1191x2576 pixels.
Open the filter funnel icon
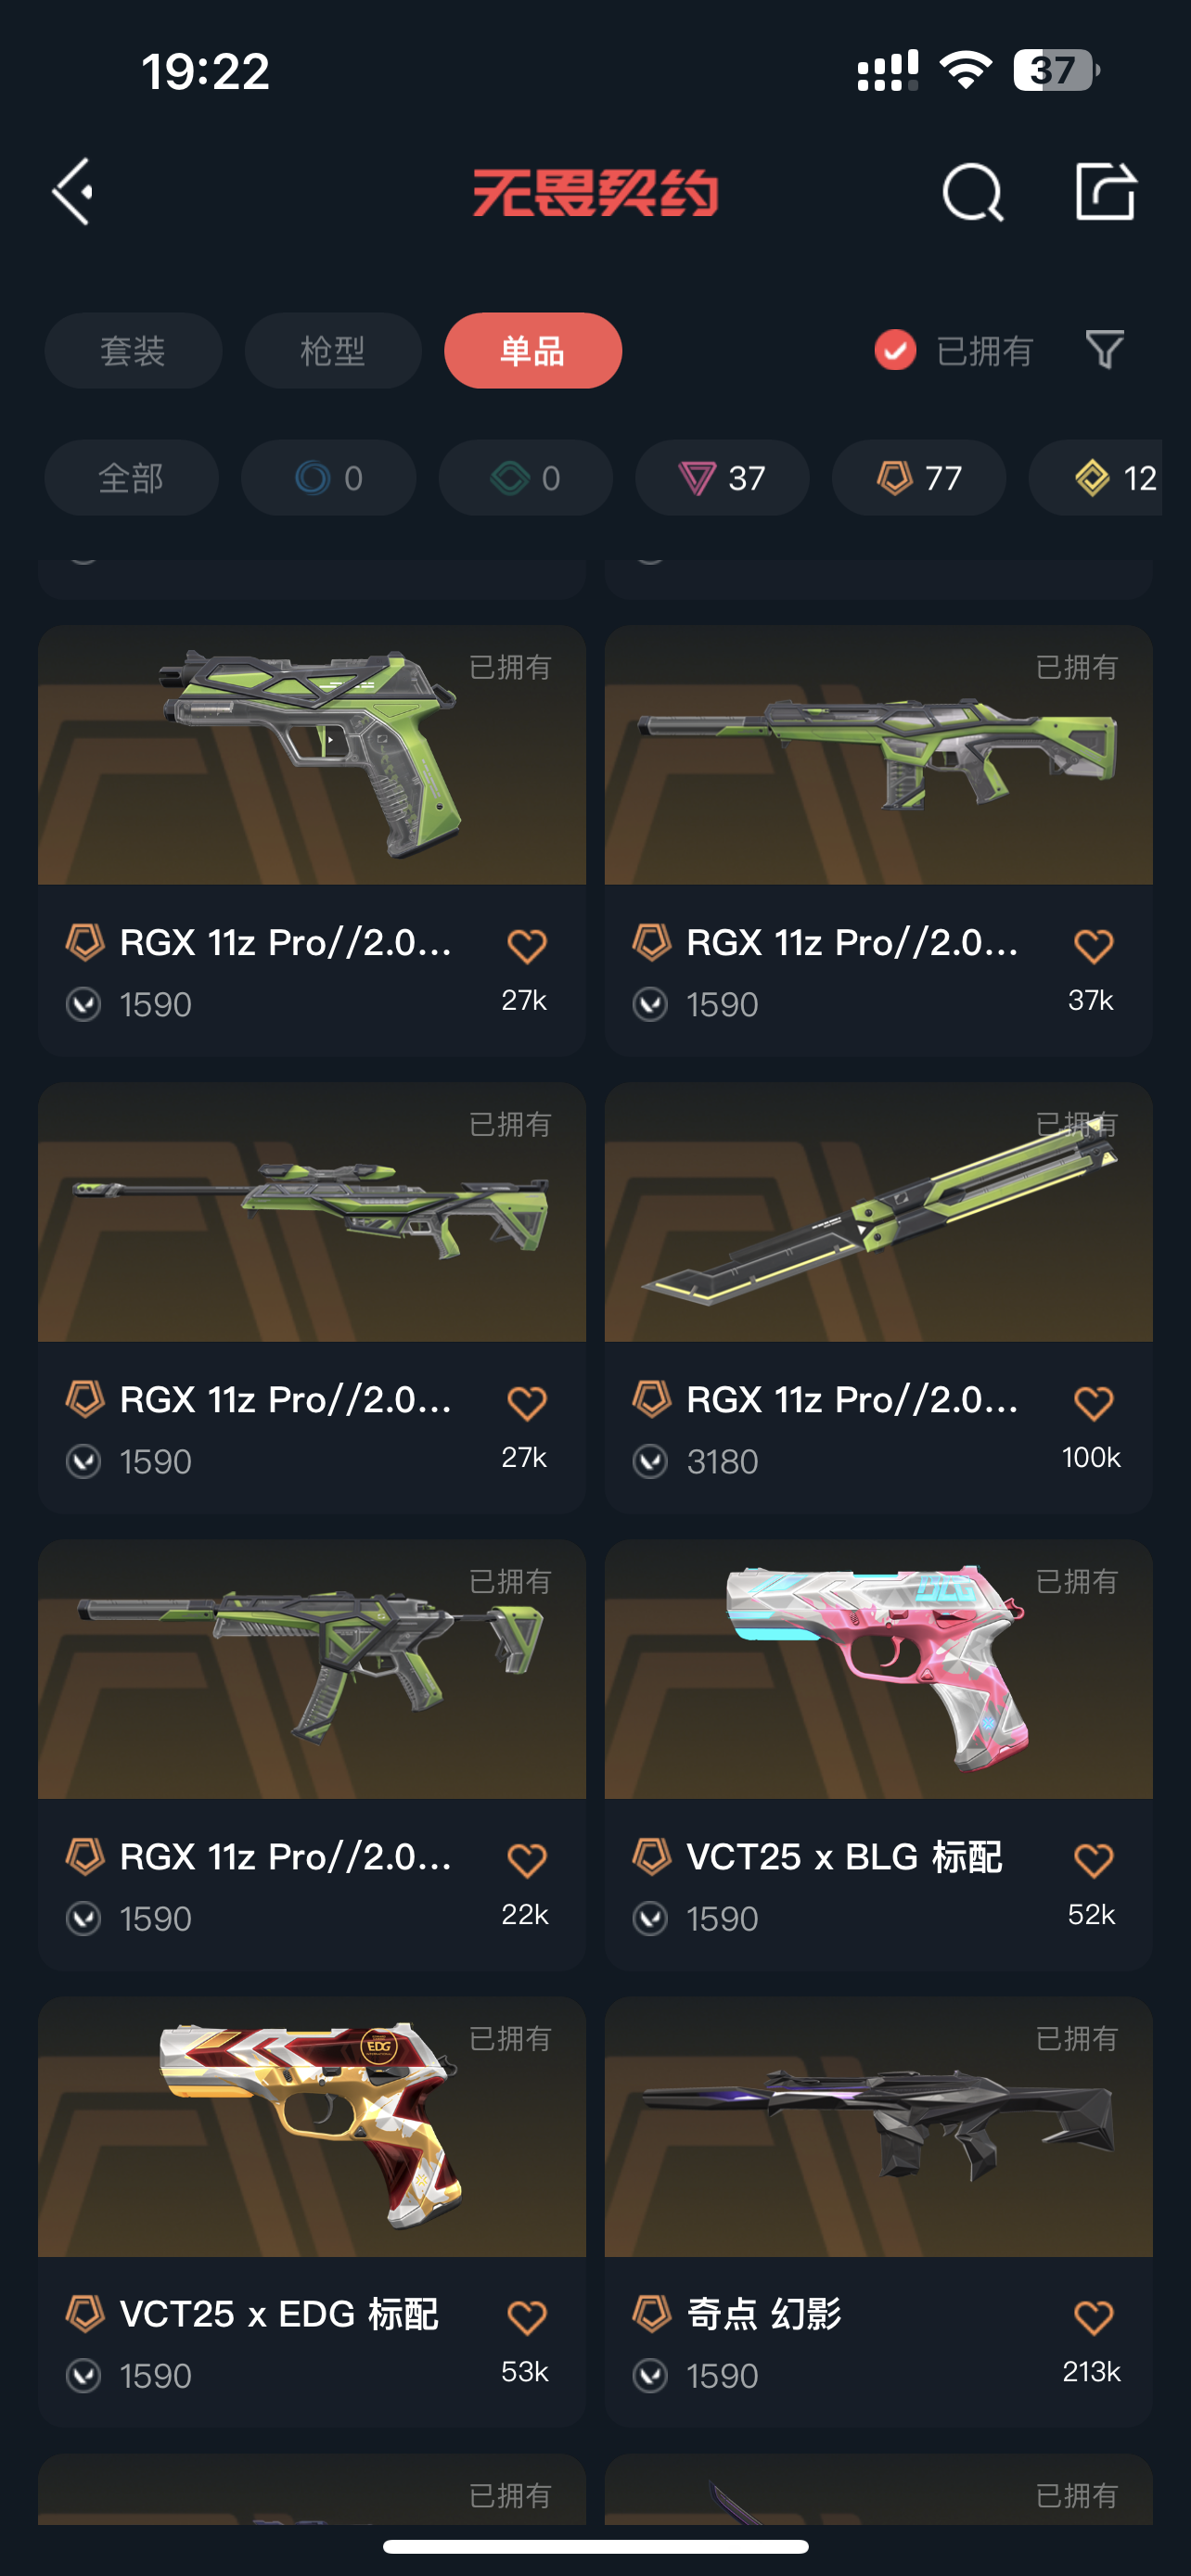coord(1105,350)
